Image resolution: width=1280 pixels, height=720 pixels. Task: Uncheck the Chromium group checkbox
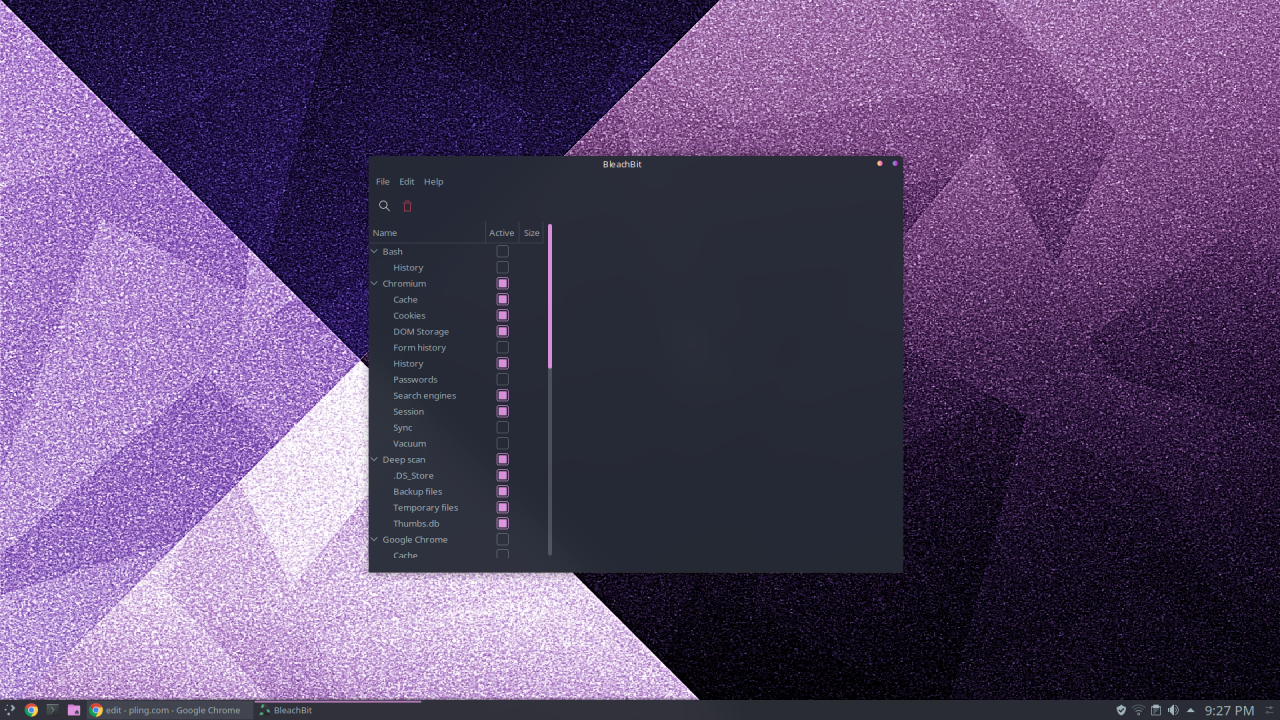click(502, 283)
